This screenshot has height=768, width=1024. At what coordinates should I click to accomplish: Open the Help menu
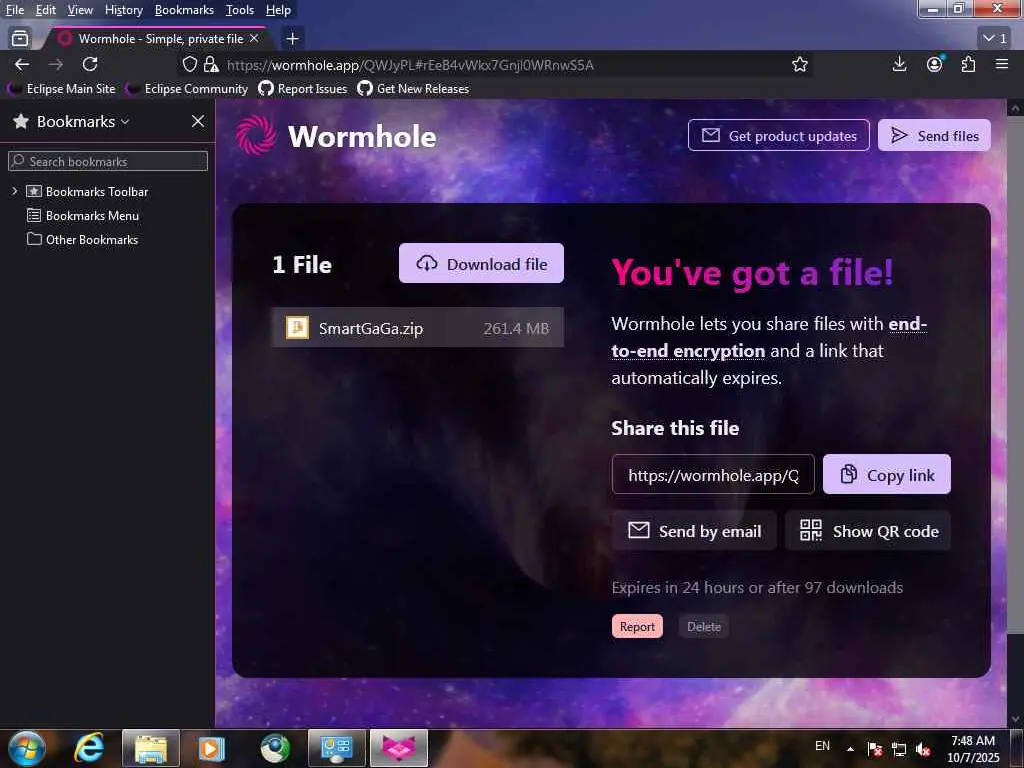point(278,10)
